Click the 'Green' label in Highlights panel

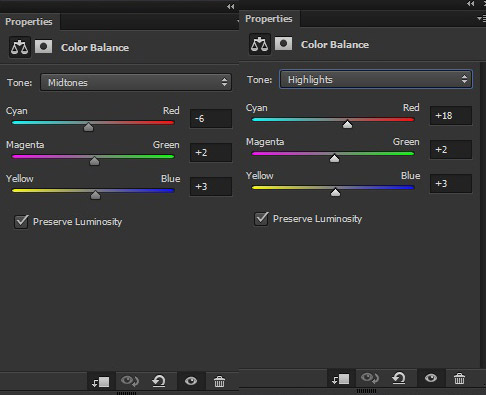(x=406, y=142)
